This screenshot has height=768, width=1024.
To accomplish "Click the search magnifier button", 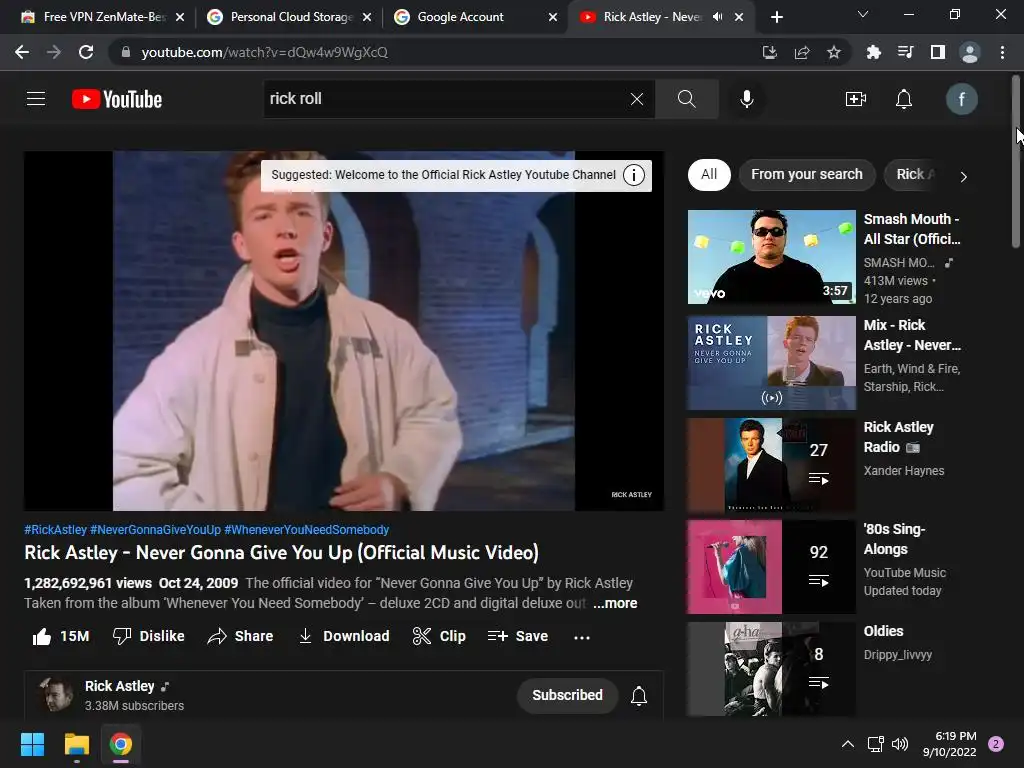I will (x=686, y=99).
